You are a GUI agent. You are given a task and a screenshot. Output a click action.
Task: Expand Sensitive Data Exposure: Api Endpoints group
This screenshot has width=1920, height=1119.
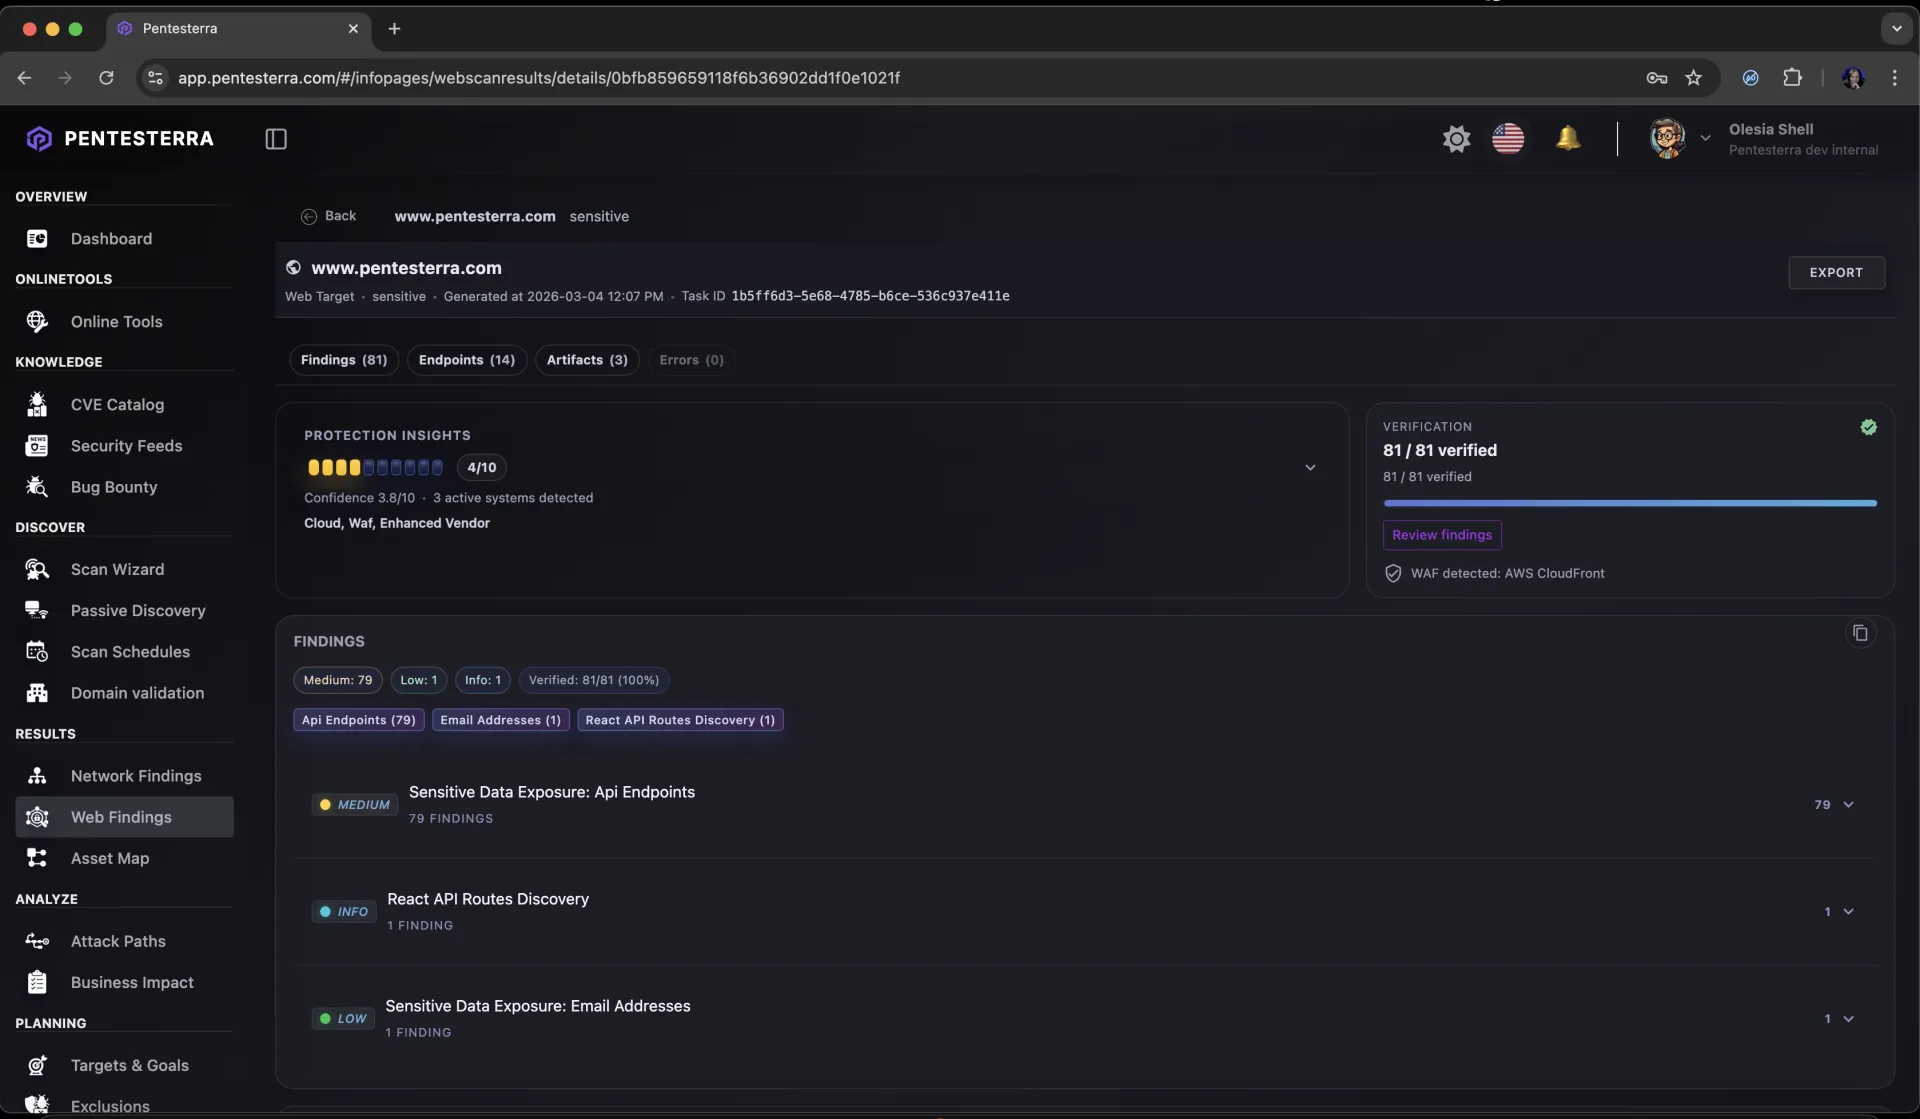click(1848, 805)
